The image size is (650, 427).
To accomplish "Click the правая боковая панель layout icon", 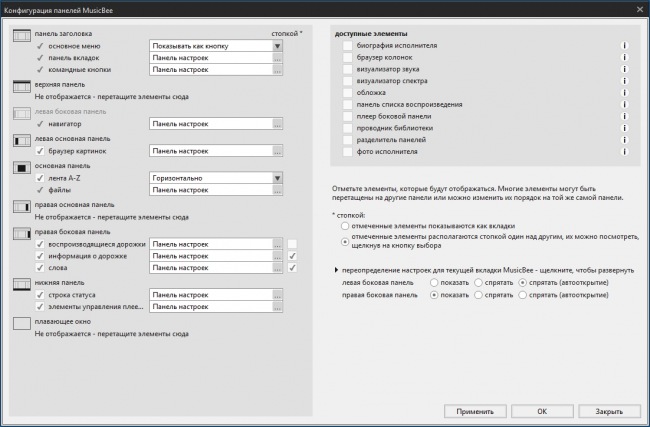I will 22,234.
